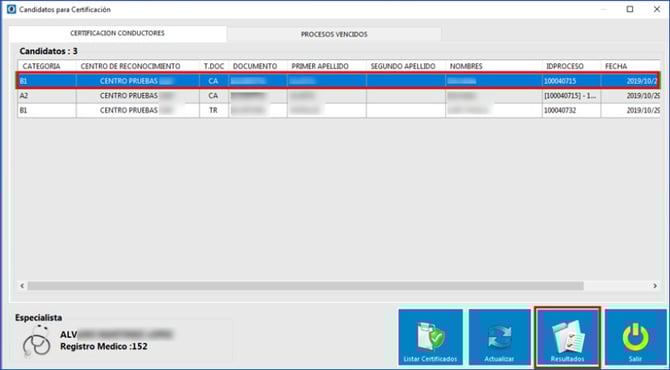Maximize the Candidatos para Certificación window
The image size is (670, 370).
pyautogui.click(x=630, y=9)
